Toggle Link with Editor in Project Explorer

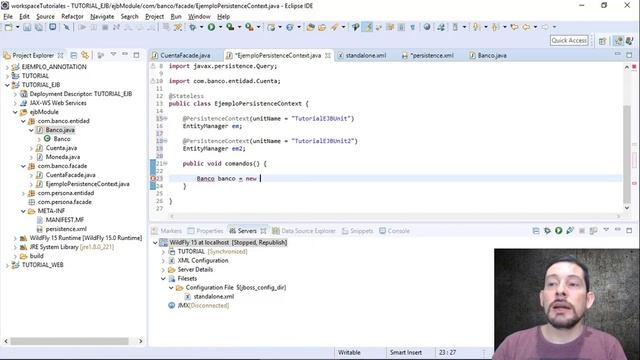coord(85,55)
